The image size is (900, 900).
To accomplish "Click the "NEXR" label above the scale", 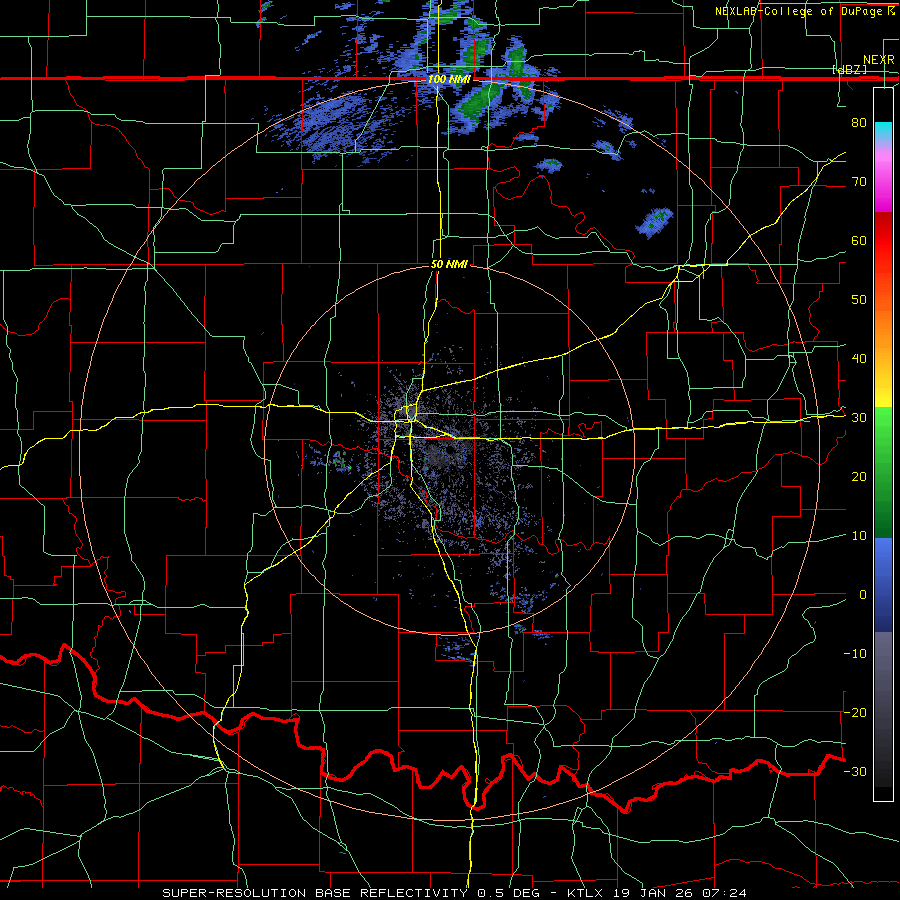I will click(x=879, y=60).
